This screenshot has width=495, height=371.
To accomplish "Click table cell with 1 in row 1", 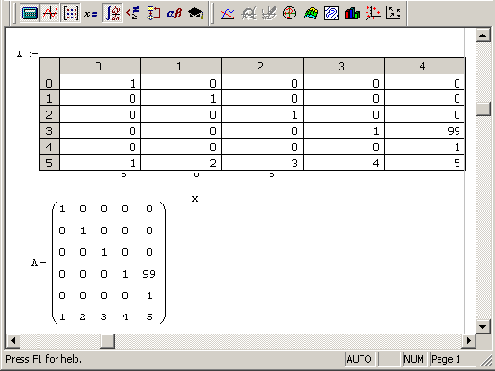I will 181,98.
